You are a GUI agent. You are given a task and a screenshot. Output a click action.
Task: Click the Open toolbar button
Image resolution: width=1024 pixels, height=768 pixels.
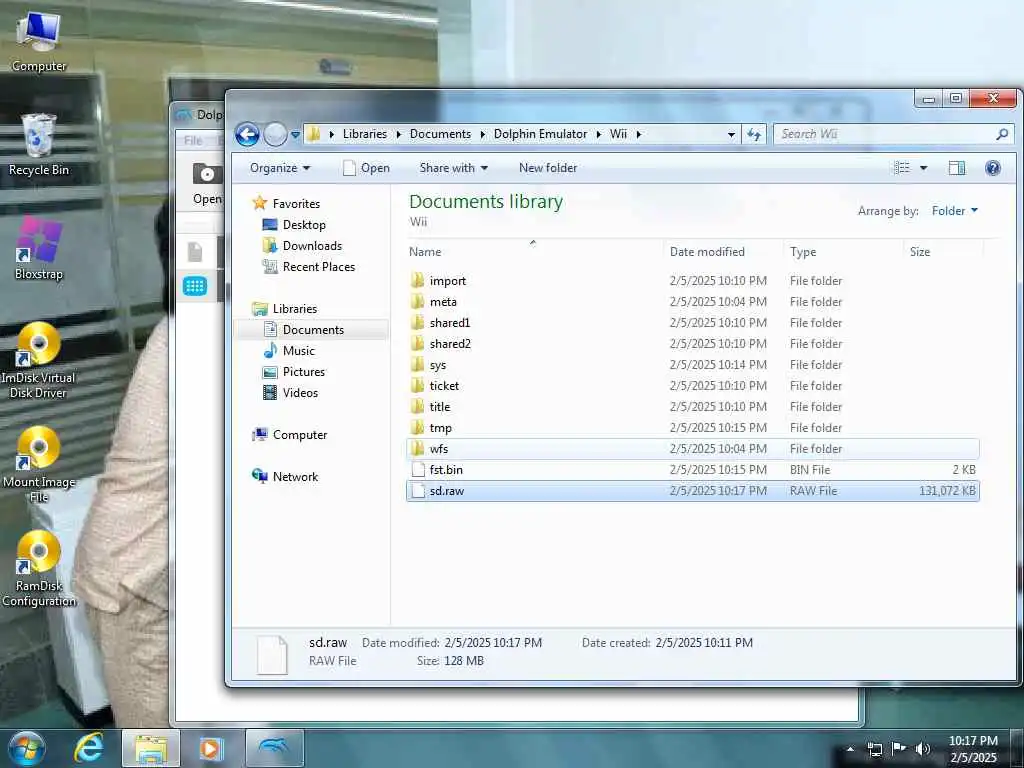pos(366,168)
